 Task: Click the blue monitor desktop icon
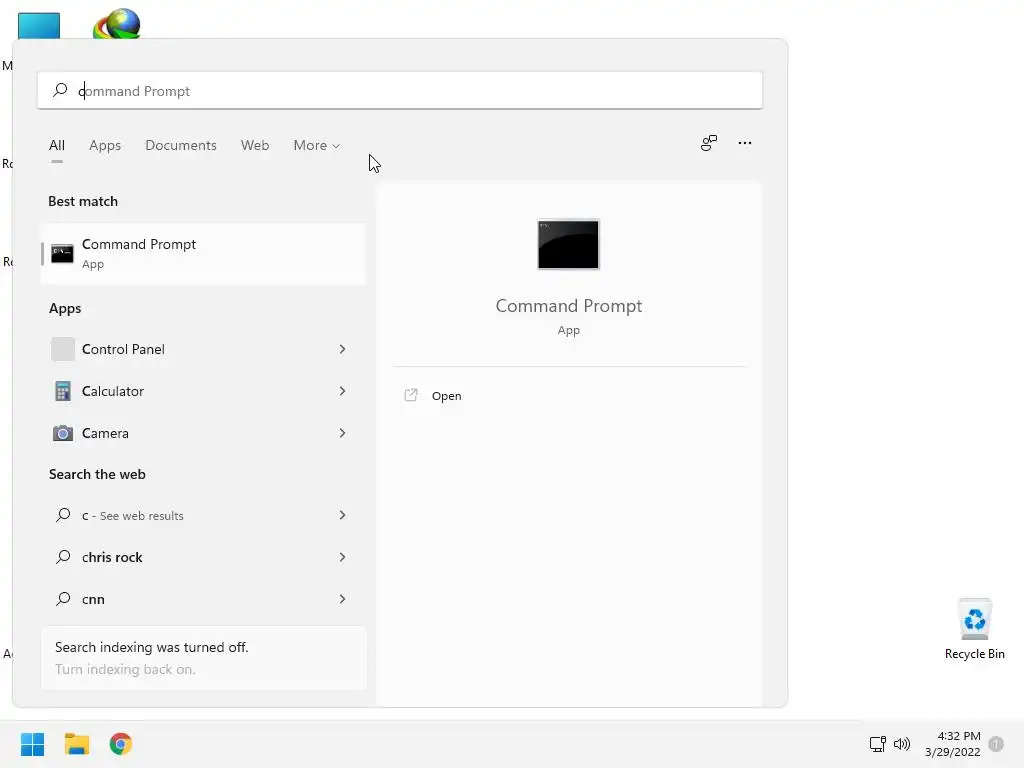pyautogui.click(x=39, y=25)
